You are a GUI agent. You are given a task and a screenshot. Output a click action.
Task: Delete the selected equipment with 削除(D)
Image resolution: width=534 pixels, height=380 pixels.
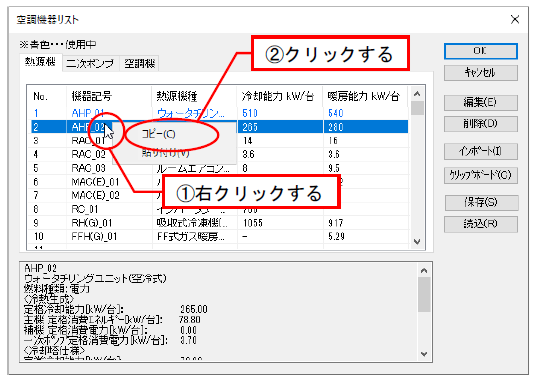point(481,124)
